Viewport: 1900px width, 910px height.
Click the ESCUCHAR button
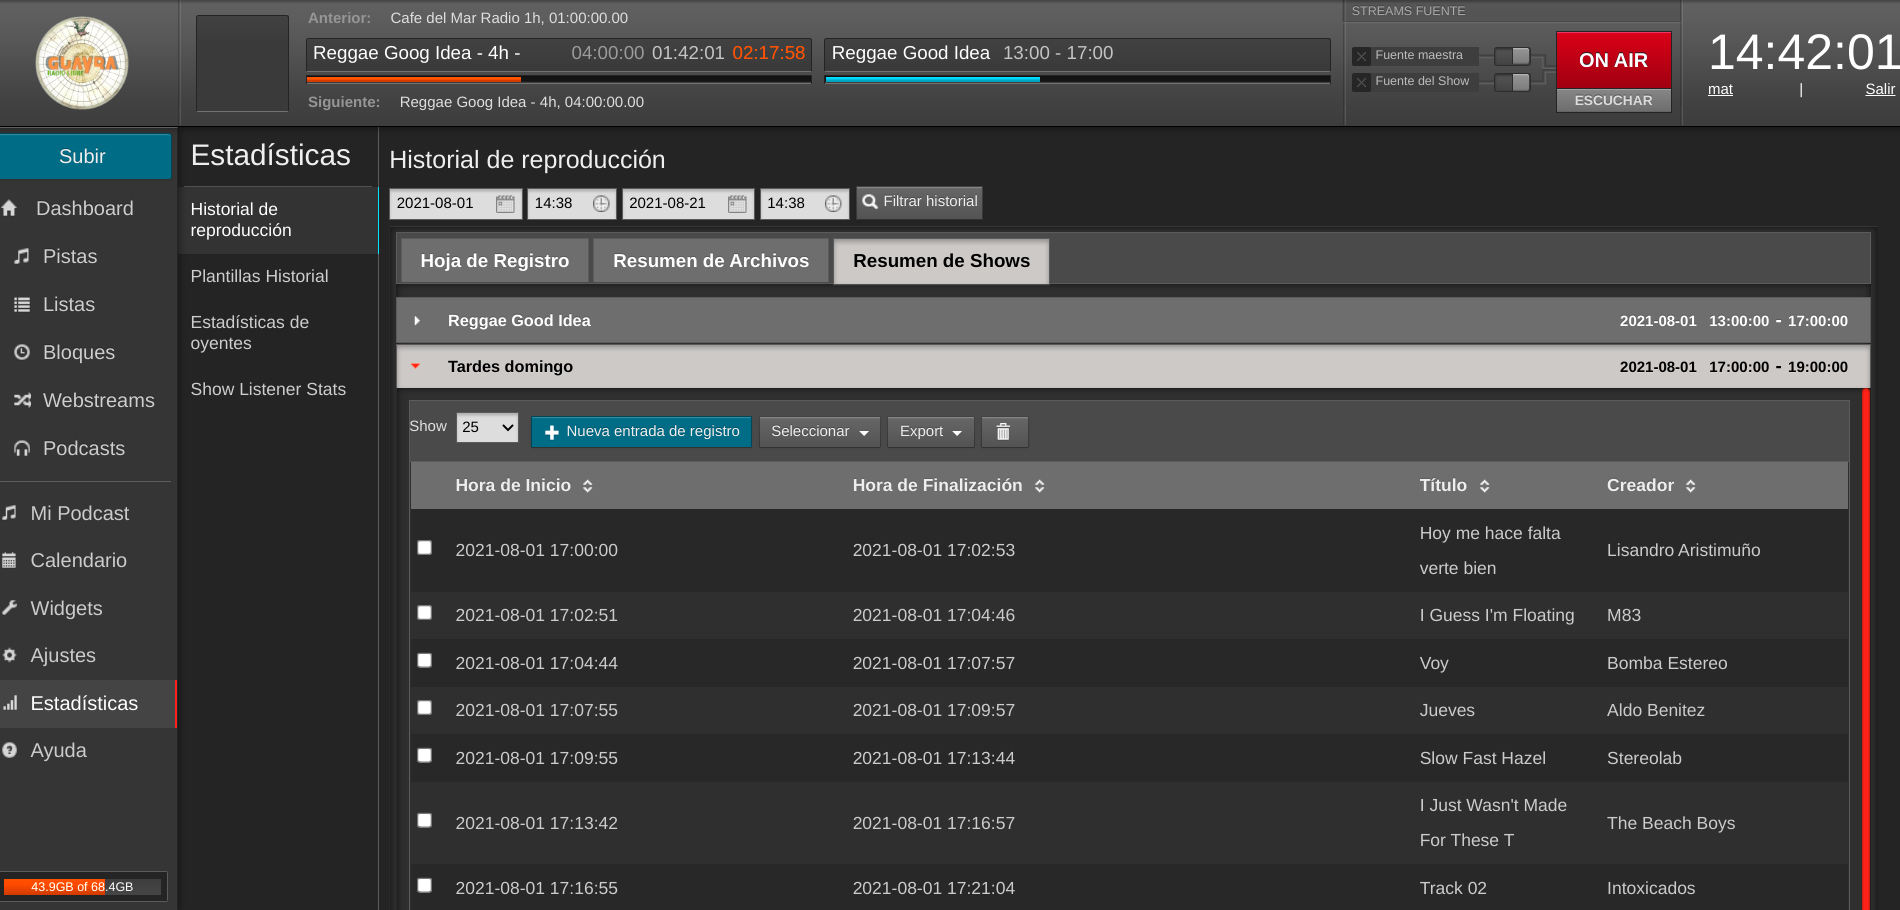tap(1613, 101)
